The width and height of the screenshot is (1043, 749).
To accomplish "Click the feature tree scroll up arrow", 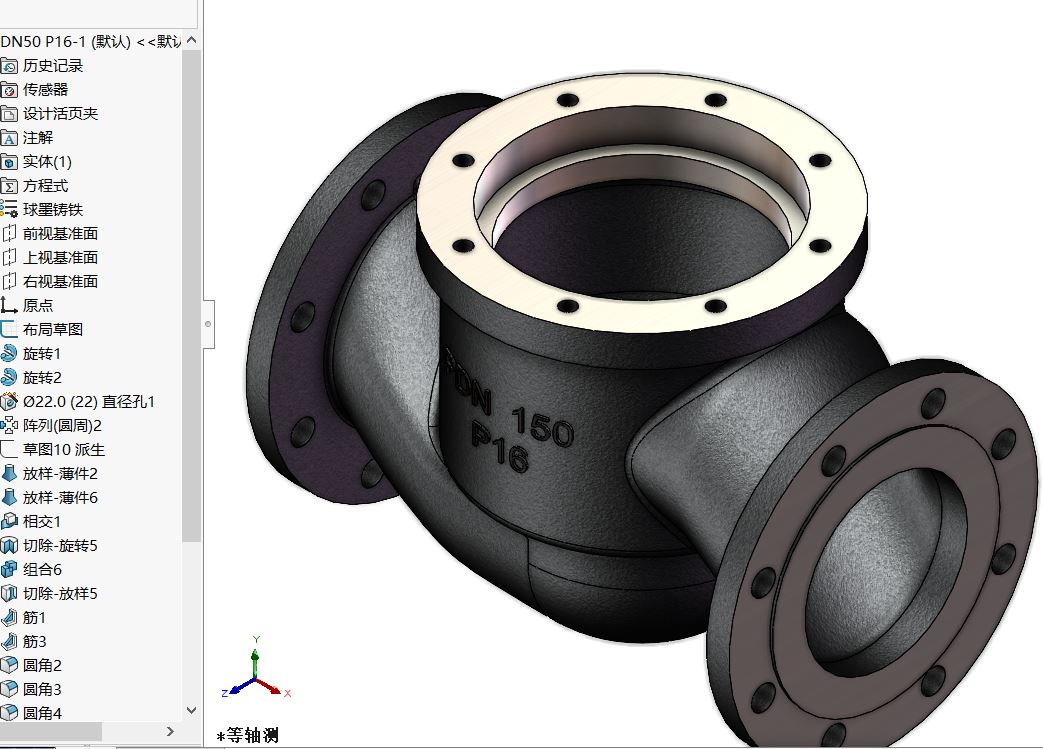I will [x=192, y=41].
